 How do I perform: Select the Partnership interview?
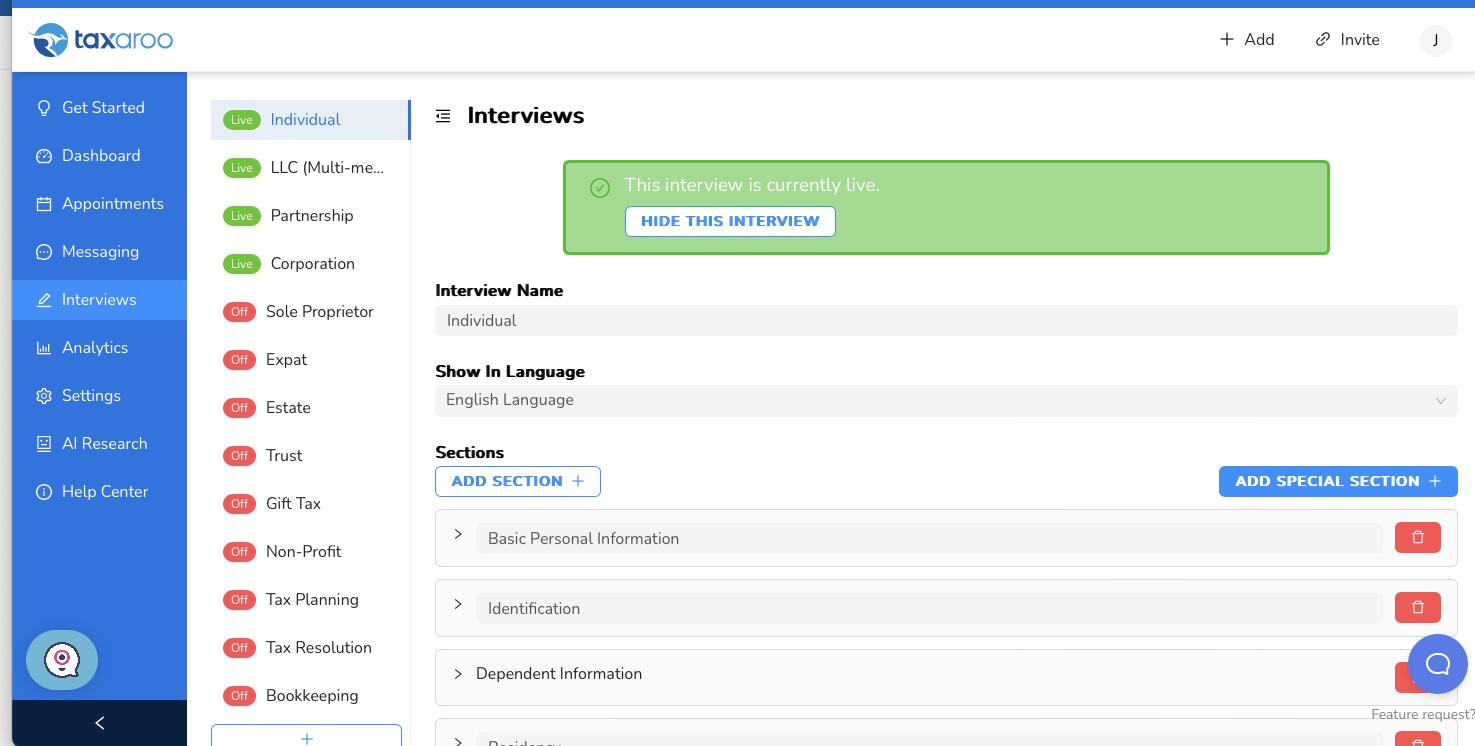point(310,216)
